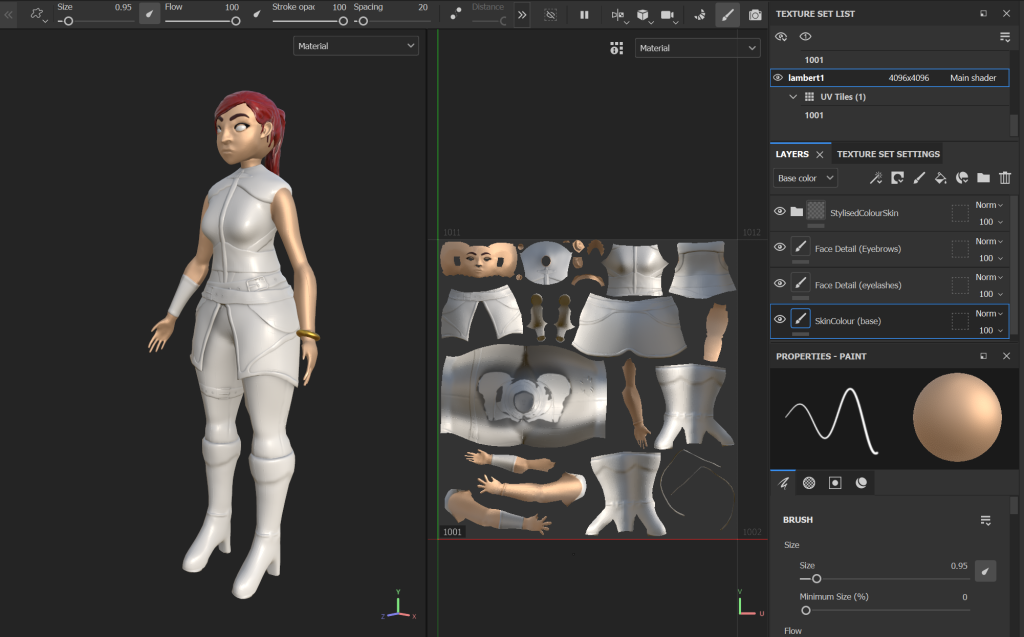
Task: Collapse the UV Tiles (1) expander
Action: tap(793, 97)
